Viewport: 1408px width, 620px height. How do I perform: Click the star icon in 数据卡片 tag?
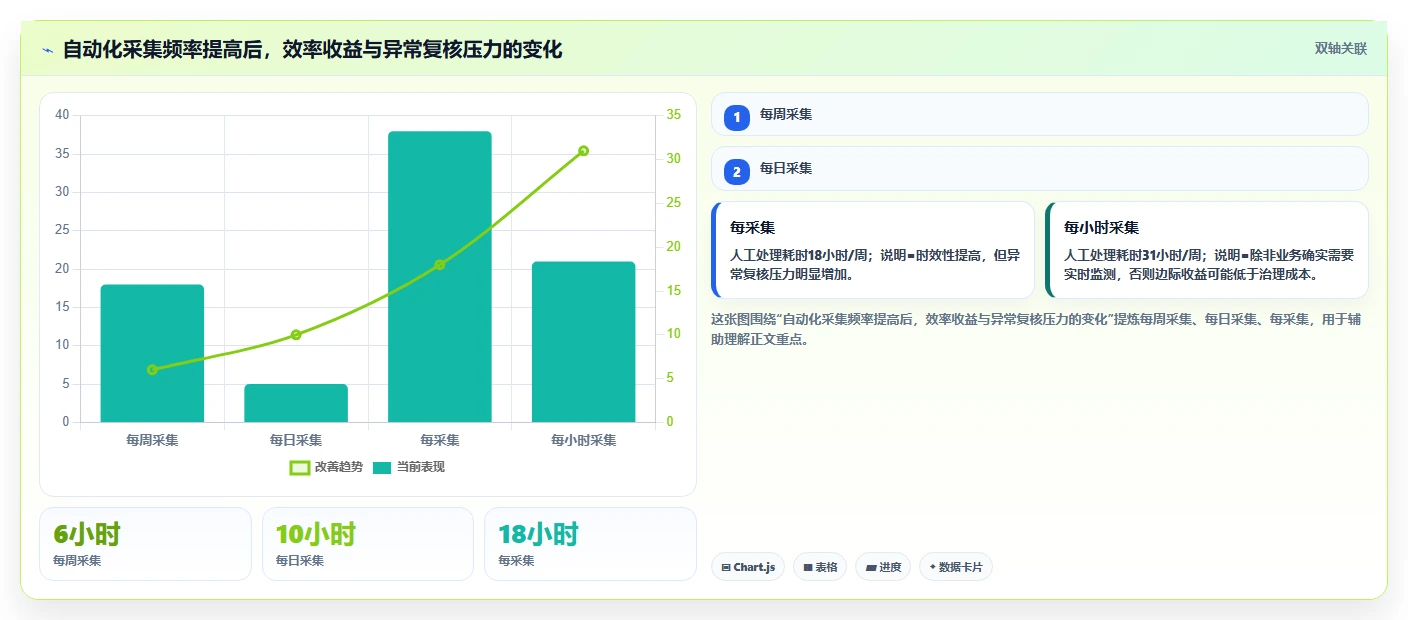coord(932,566)
